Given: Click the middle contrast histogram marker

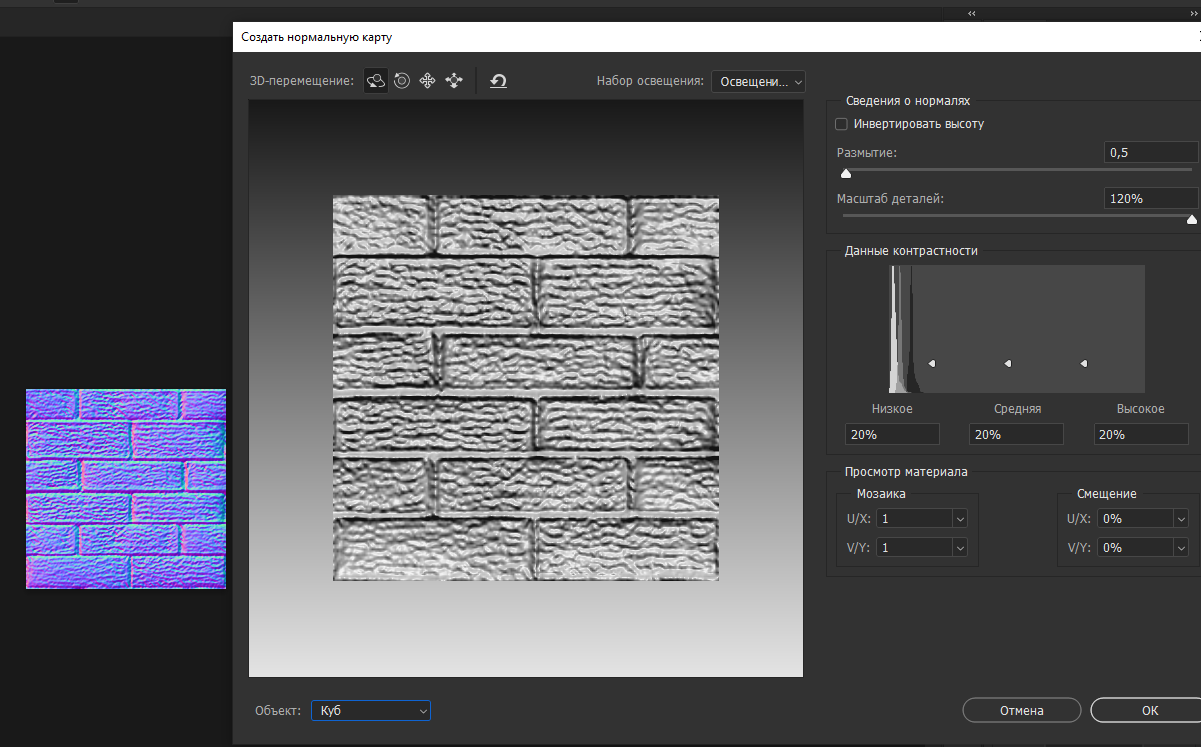Looking at the screenshot, I should tap(1007, 363).
